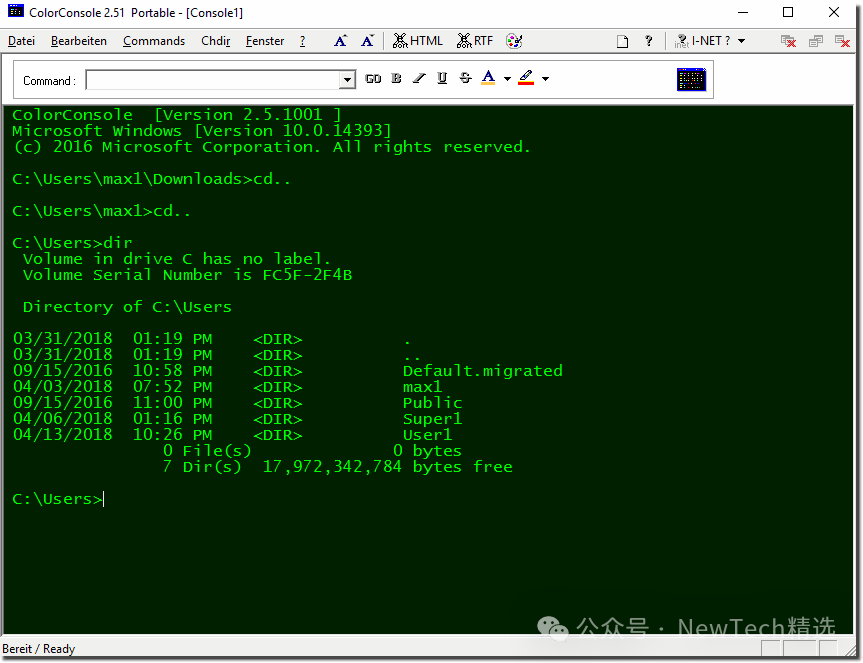Click the max1 directory entry
The width and height of the screenshot is (863, 663).
pyautogui.click(x=422, y=387)
